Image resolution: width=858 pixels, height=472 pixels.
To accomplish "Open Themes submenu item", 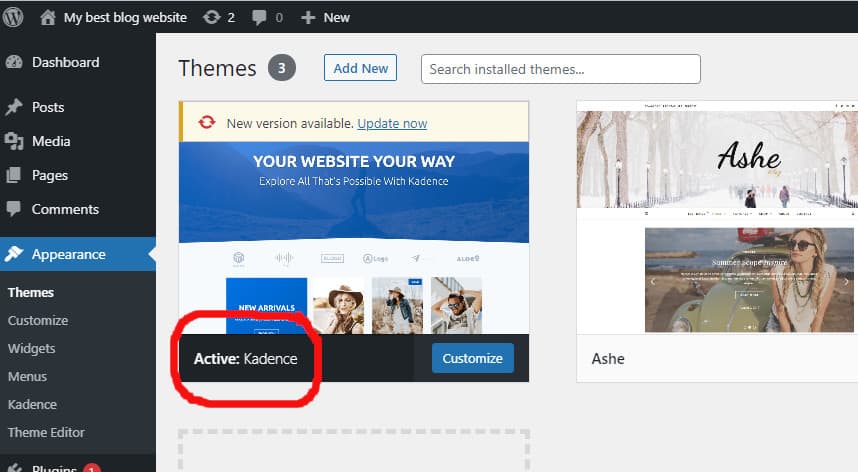I will coord(31,293).
